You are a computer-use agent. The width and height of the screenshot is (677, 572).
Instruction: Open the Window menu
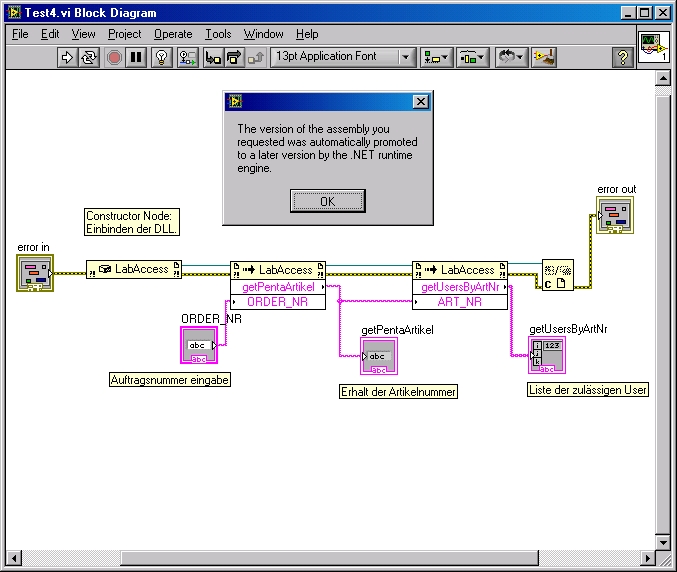click(x=263, y=34)
